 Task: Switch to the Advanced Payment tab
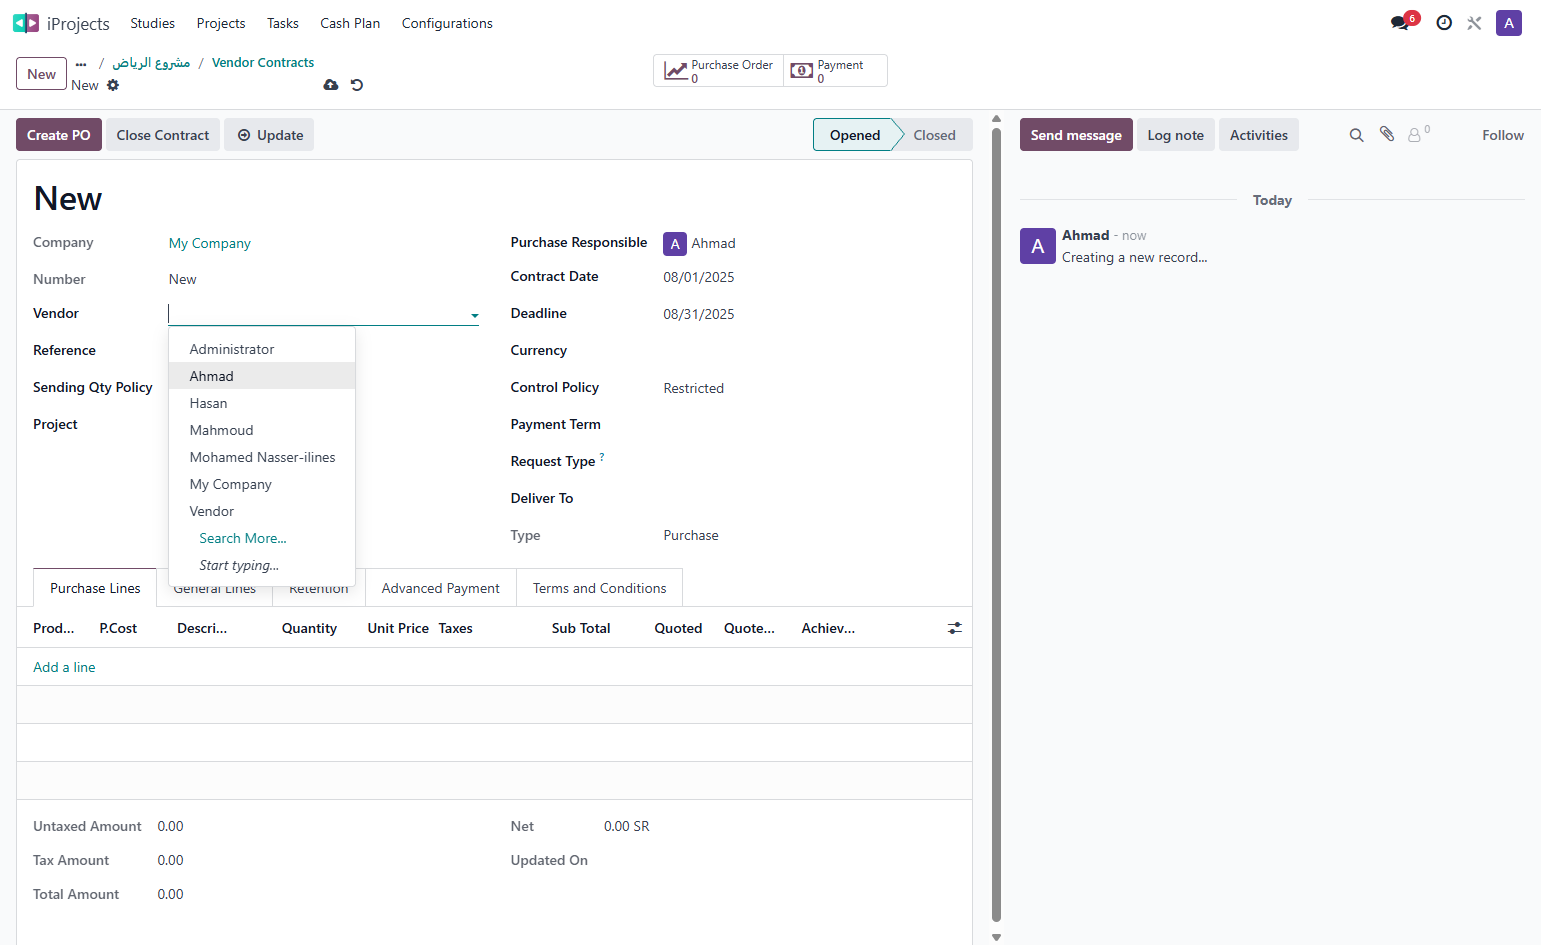click(441, 588)
